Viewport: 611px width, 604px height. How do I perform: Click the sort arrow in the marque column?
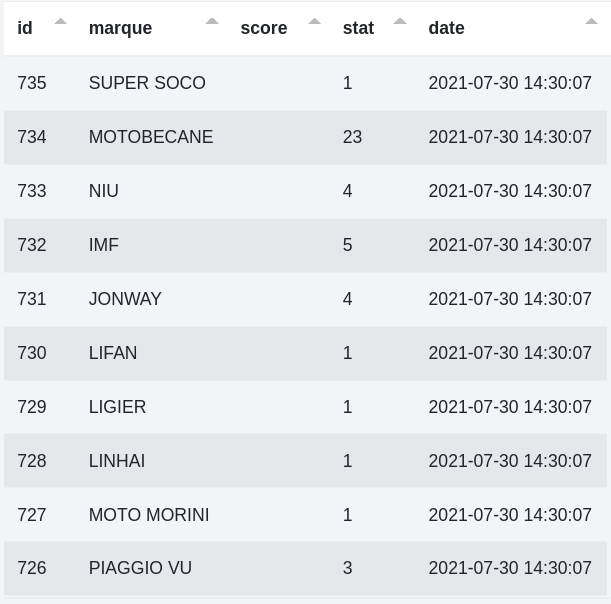tap(212, 21)
